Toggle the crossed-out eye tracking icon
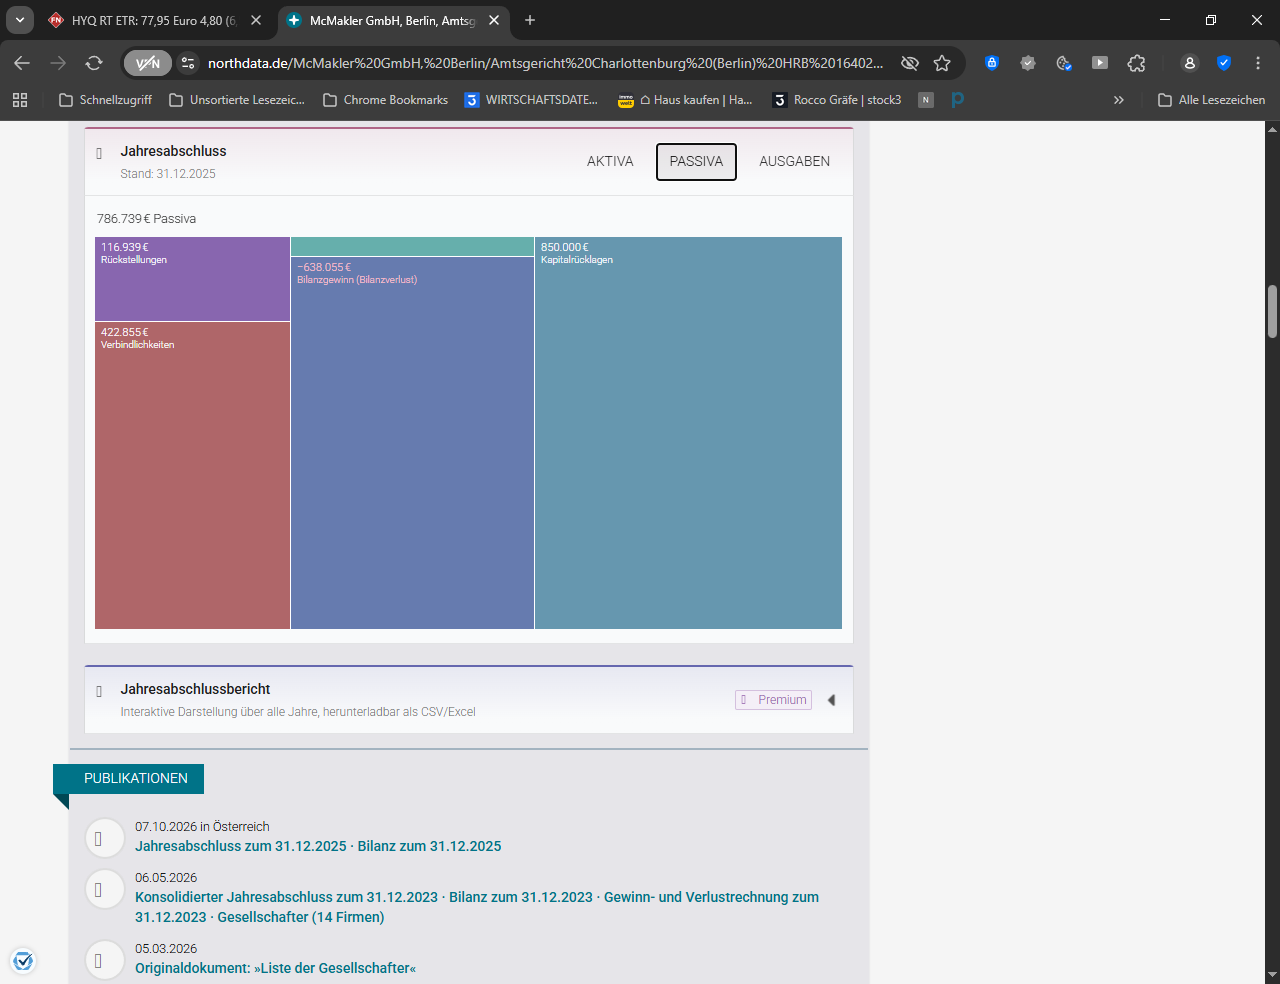 pyautogui.click(x=910, y=63)
